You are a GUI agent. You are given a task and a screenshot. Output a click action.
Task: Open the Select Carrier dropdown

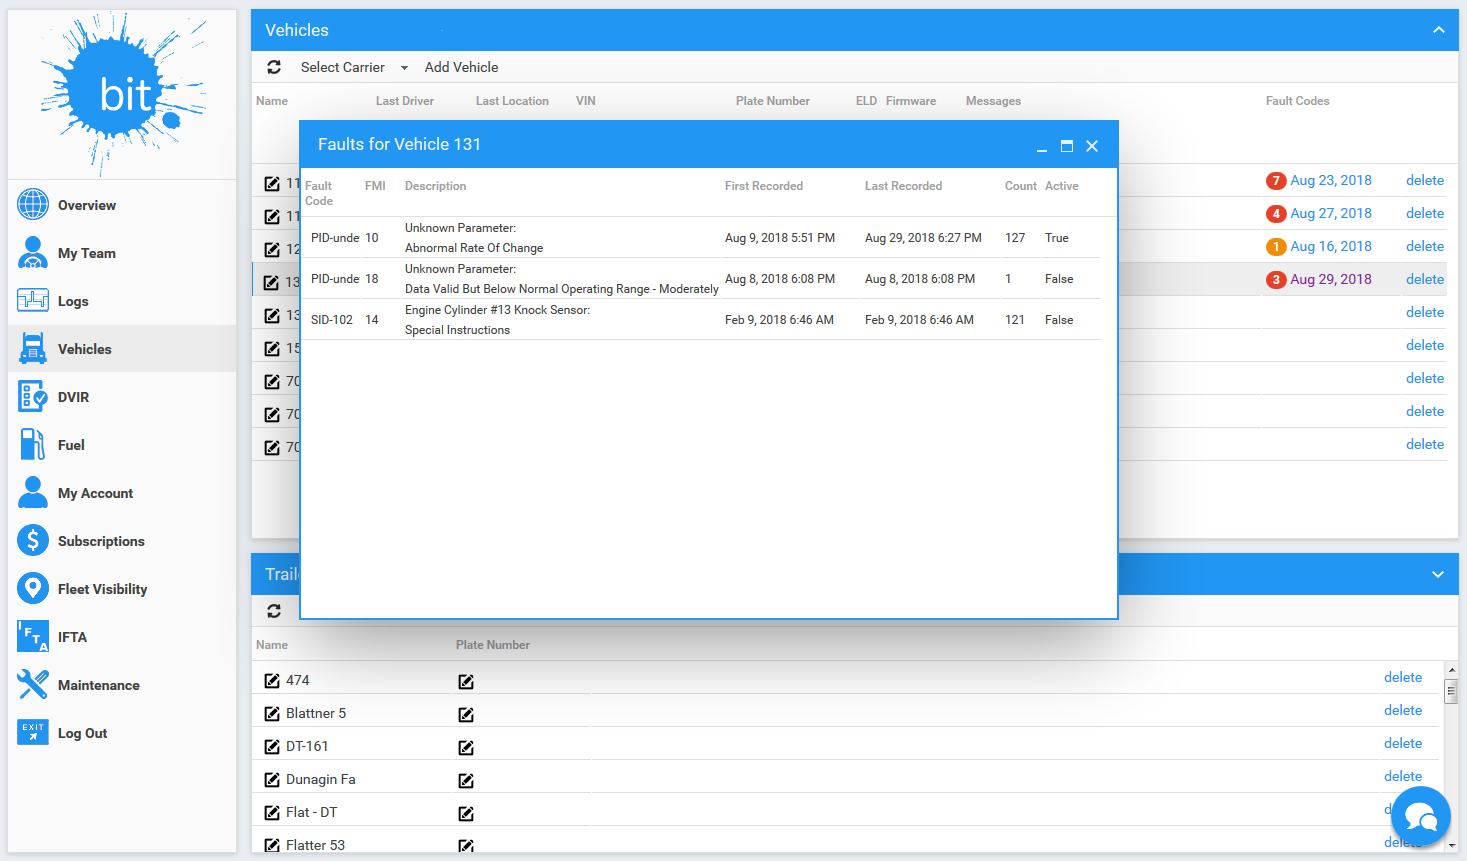tap(354, 67)
